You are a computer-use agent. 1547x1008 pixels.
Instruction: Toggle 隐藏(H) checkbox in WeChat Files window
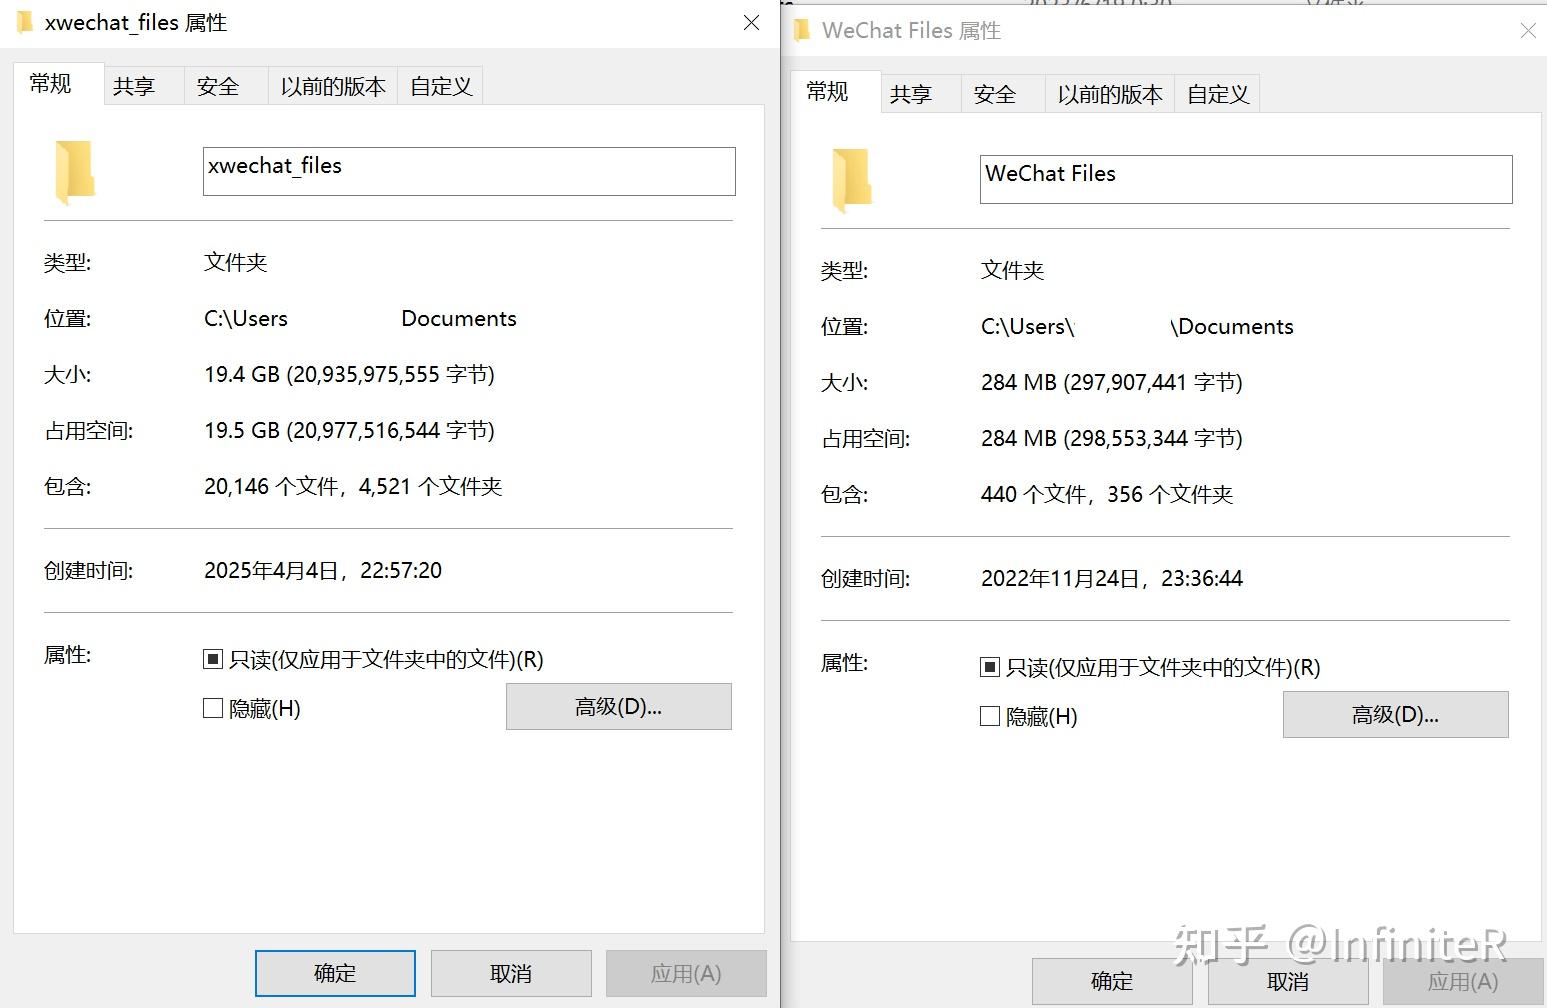pos(989,716)
